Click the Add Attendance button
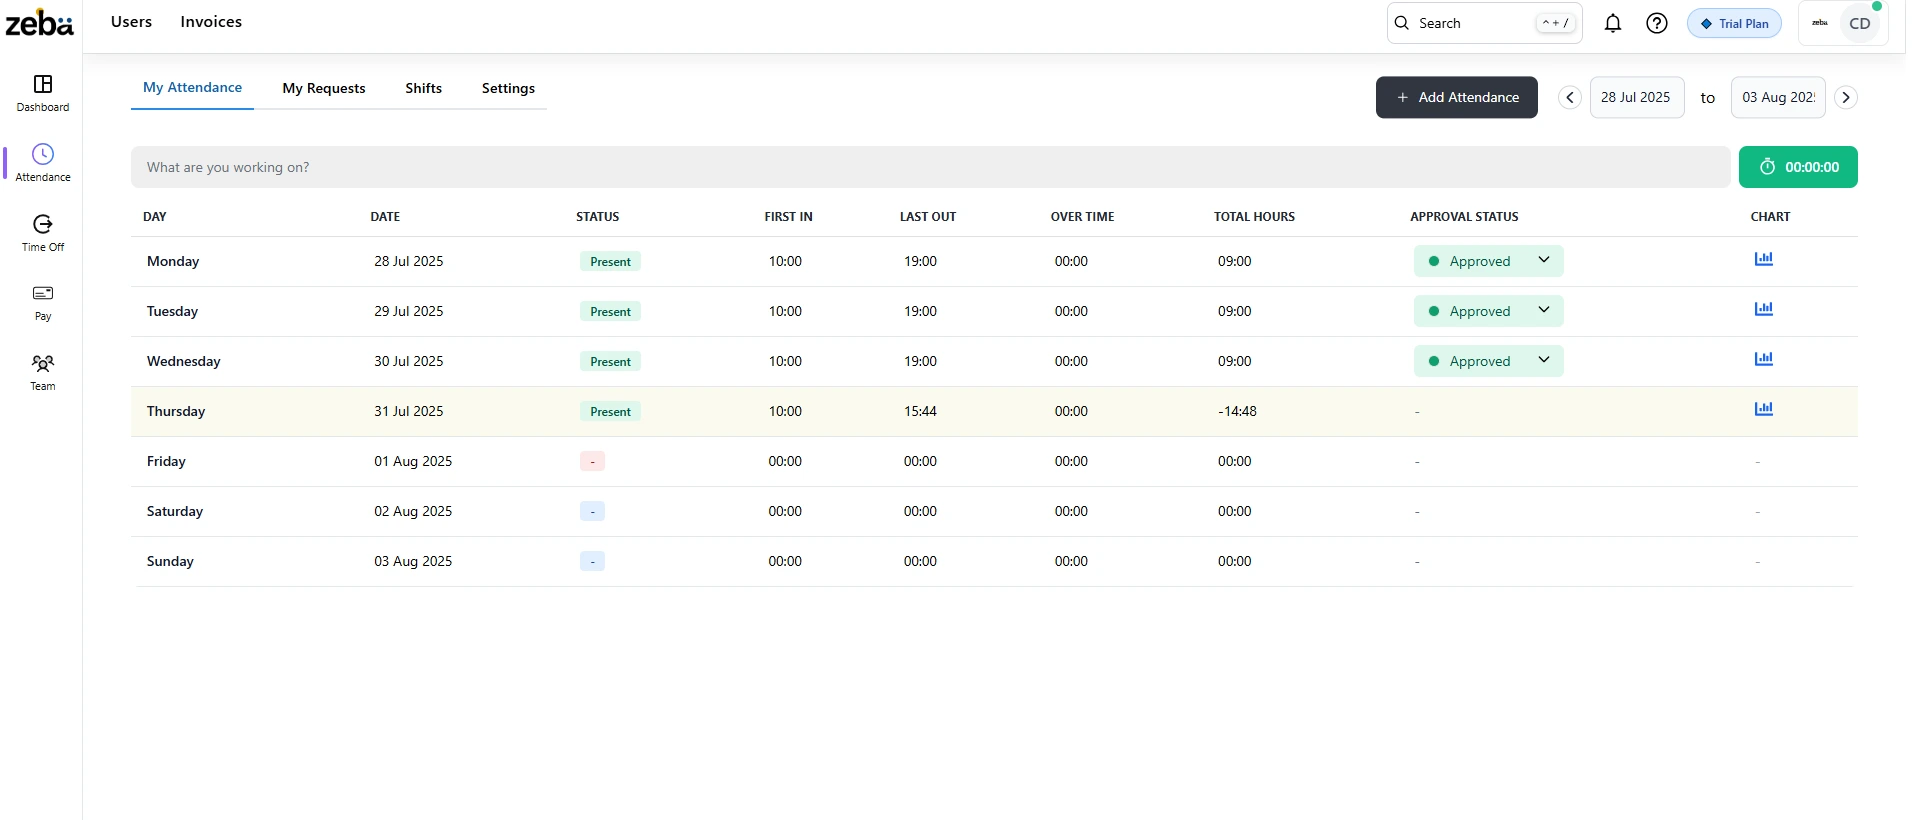1912x820 pixels. [x=1457, y=97]
